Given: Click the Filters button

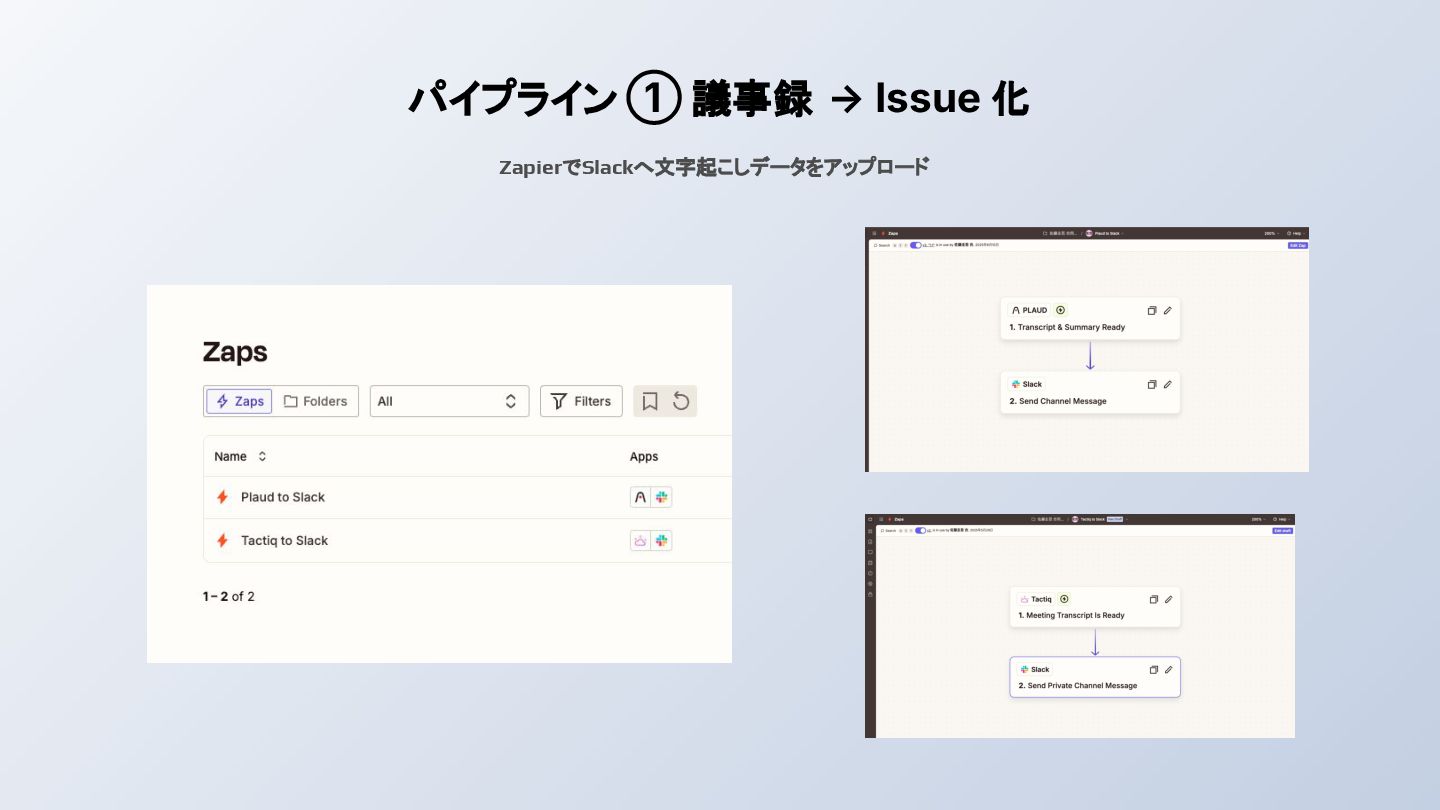Looking at the screenshot, I should pyautogui.click(x=581, y=401).
